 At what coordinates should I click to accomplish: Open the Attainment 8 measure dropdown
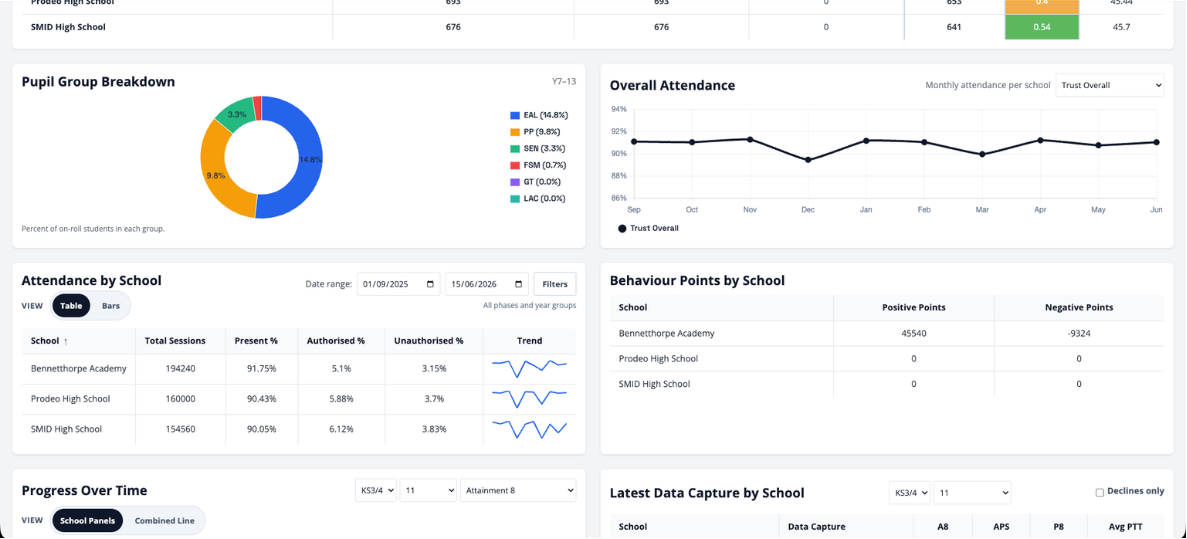click(x=519, y=490)
